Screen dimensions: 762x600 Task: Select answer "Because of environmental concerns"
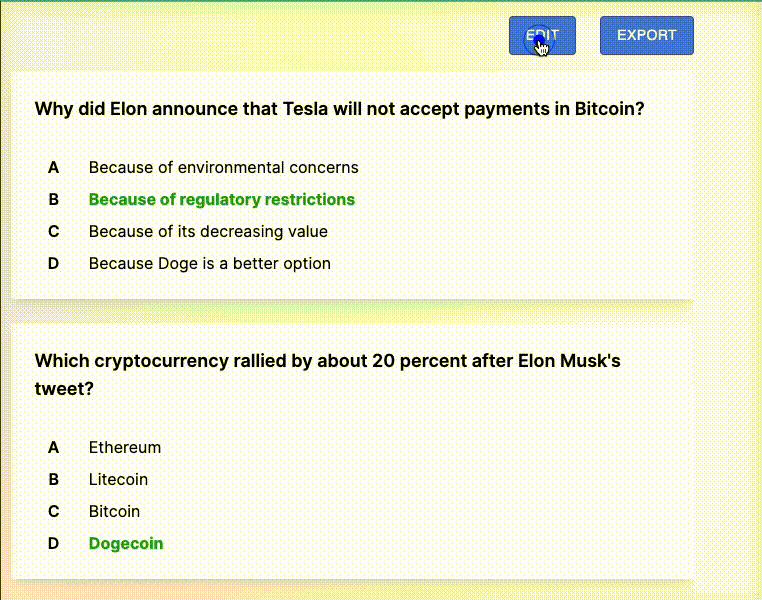(223, 167)
